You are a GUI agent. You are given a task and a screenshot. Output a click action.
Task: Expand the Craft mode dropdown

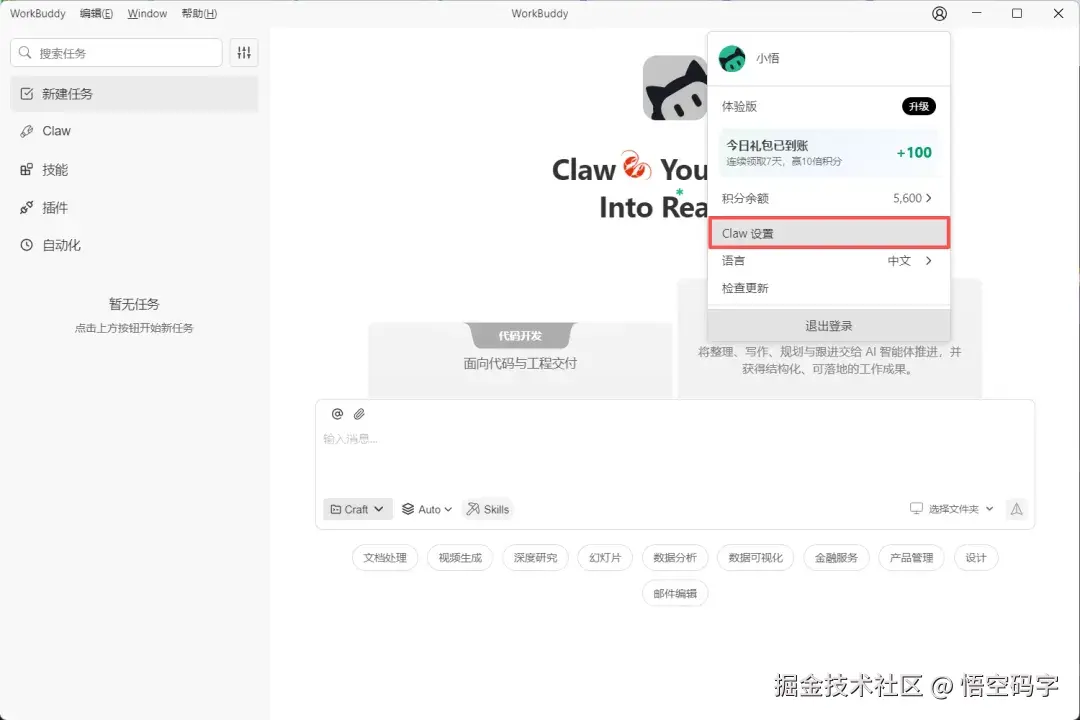[x=357, y=509]
